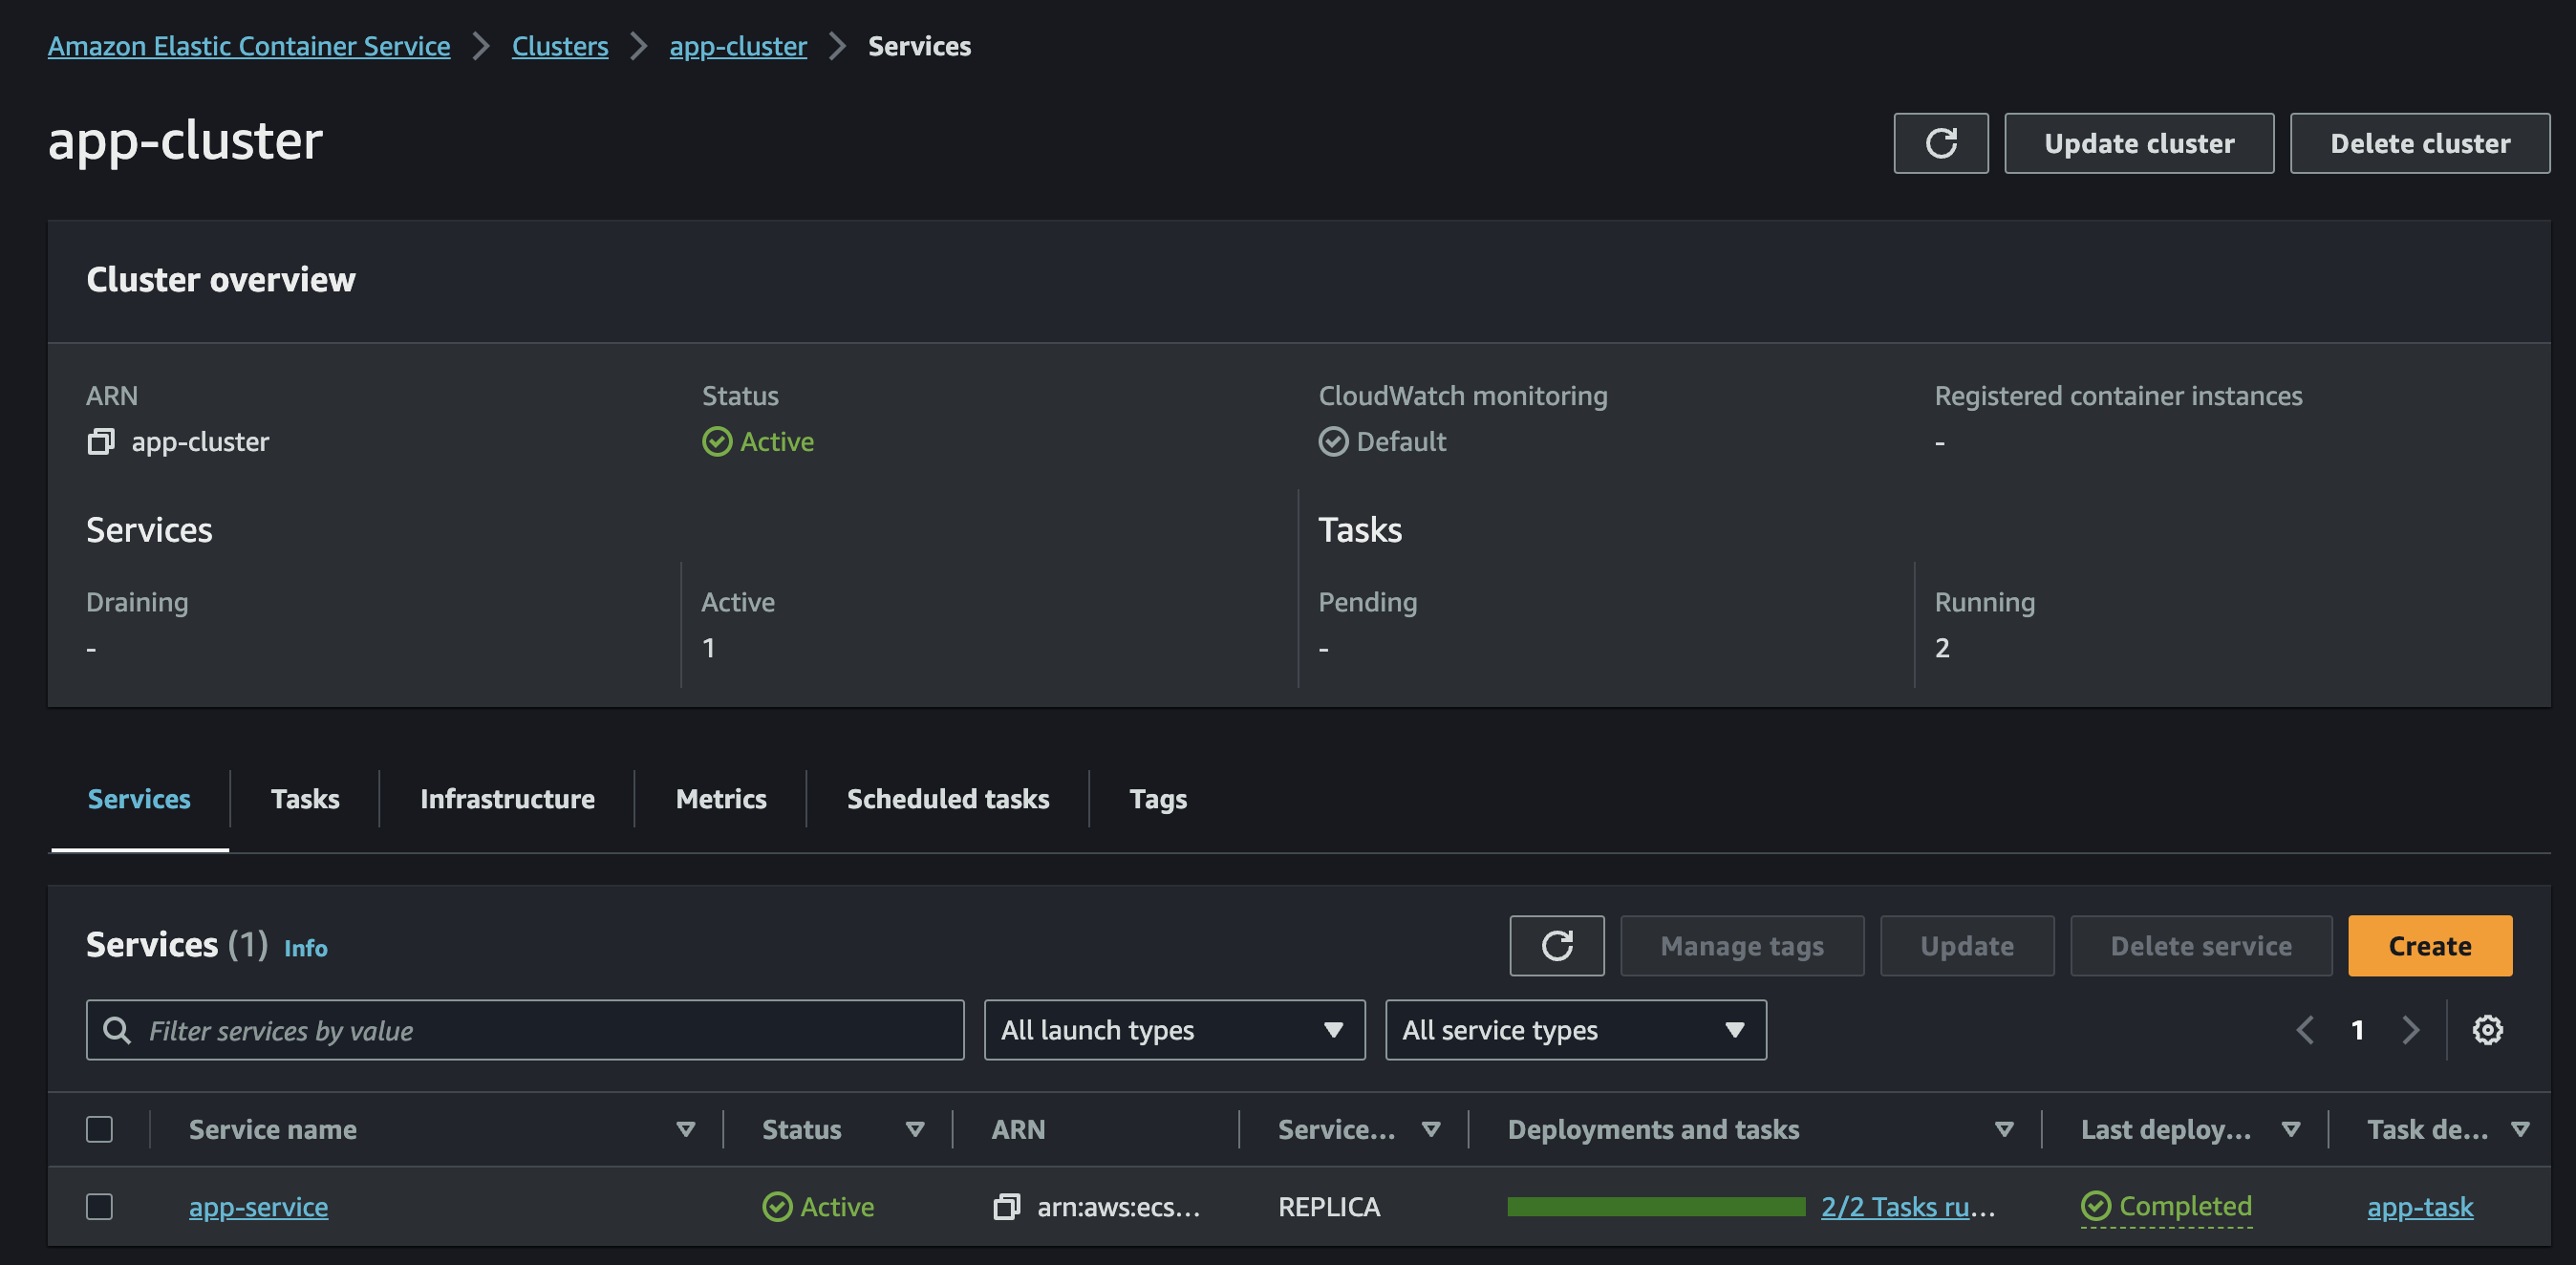The image size is (2576, 1265).
Task: Open 2/2 Tasks running link
Action: pyautogui.click(x=1907, y=1206)
